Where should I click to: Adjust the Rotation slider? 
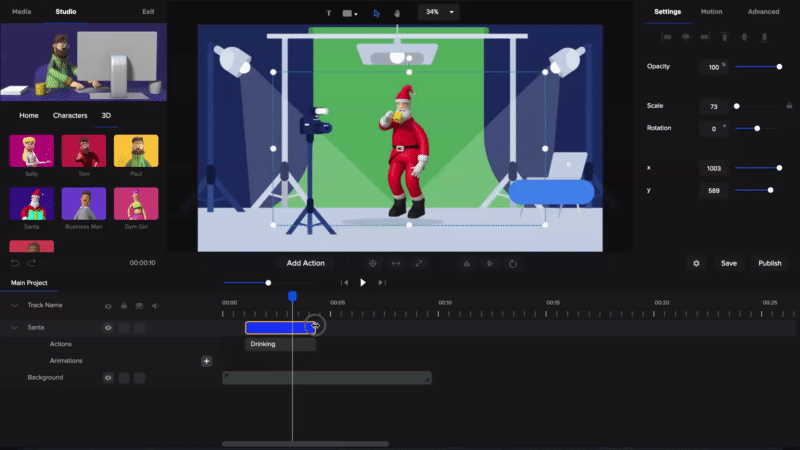(757, 129)
